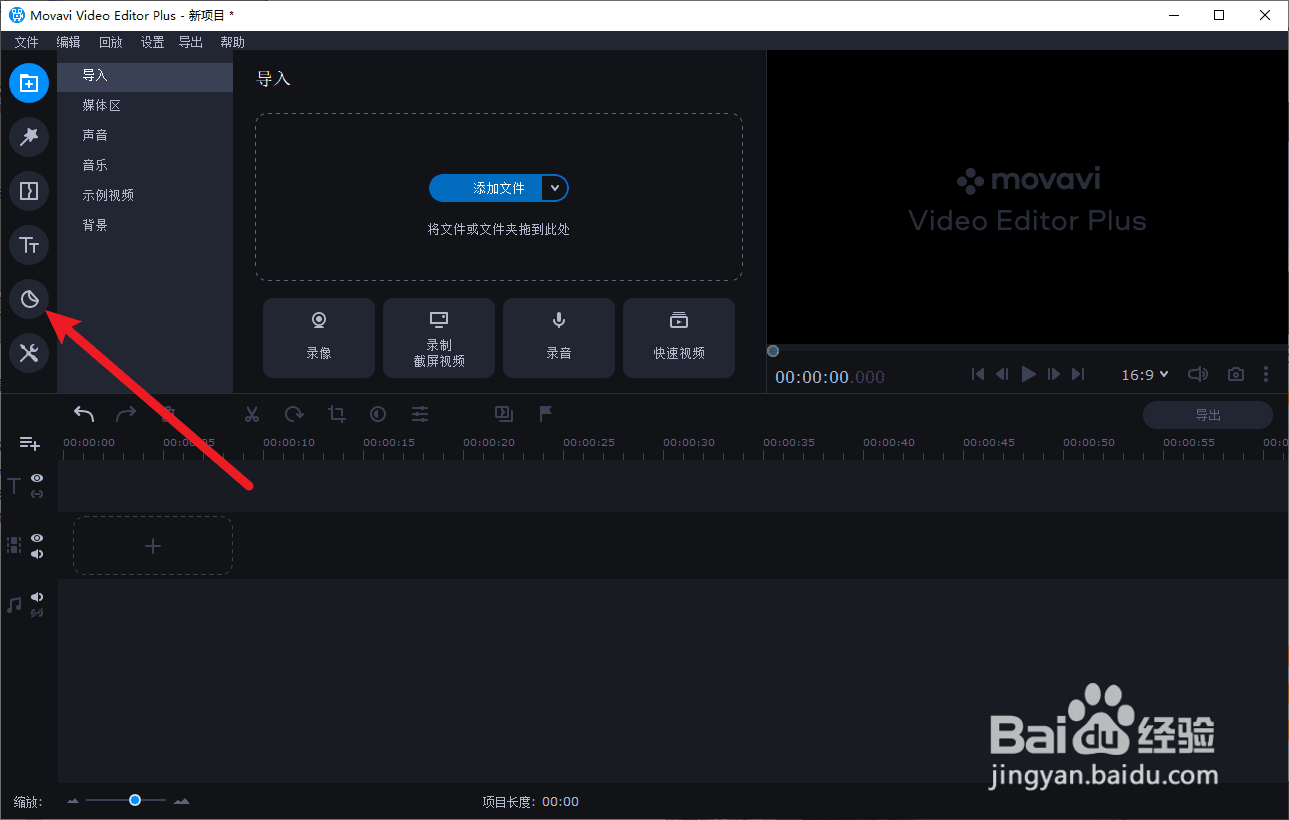Step forward one frame
1289x820 pixels.
click(1054, 374)
